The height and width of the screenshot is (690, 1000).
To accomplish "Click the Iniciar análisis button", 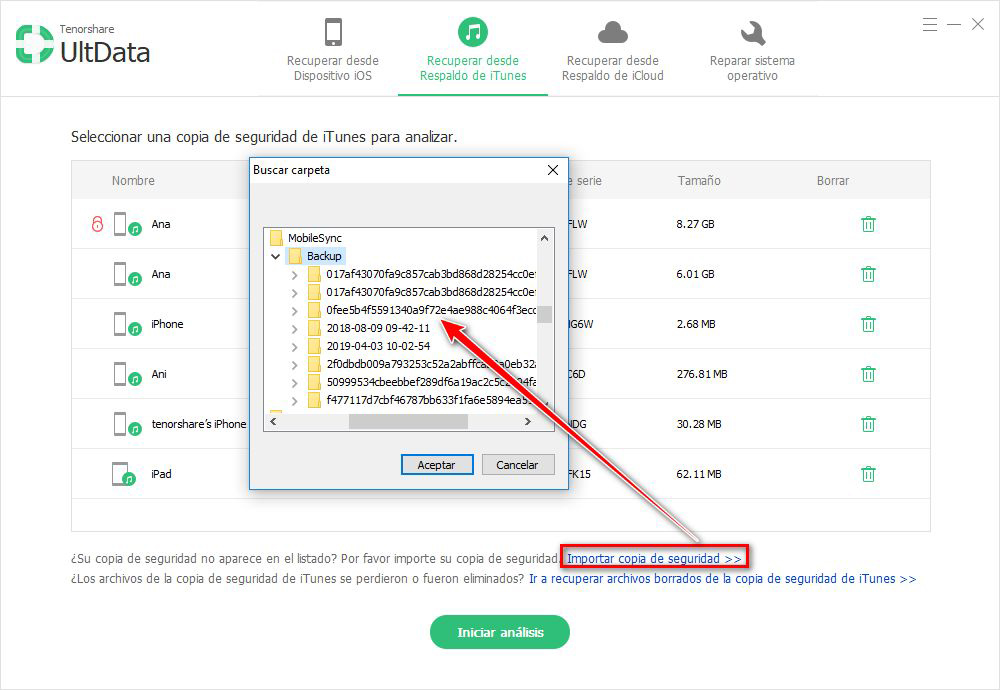I will [500, 632].
